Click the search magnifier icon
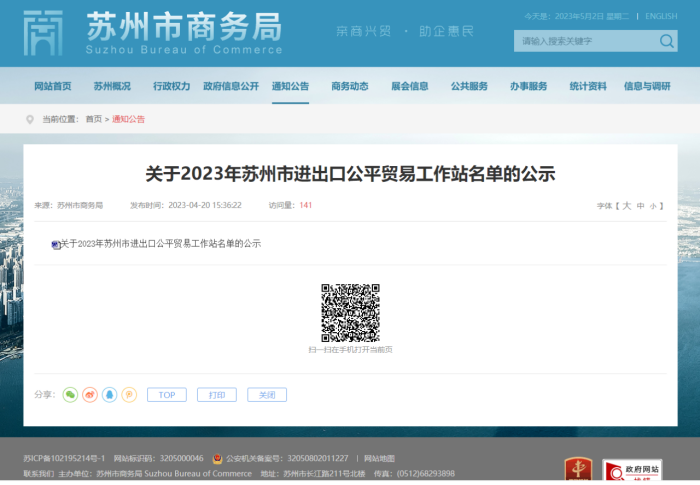The height and width of the screenshot is (485, 700). pos(667,41)
